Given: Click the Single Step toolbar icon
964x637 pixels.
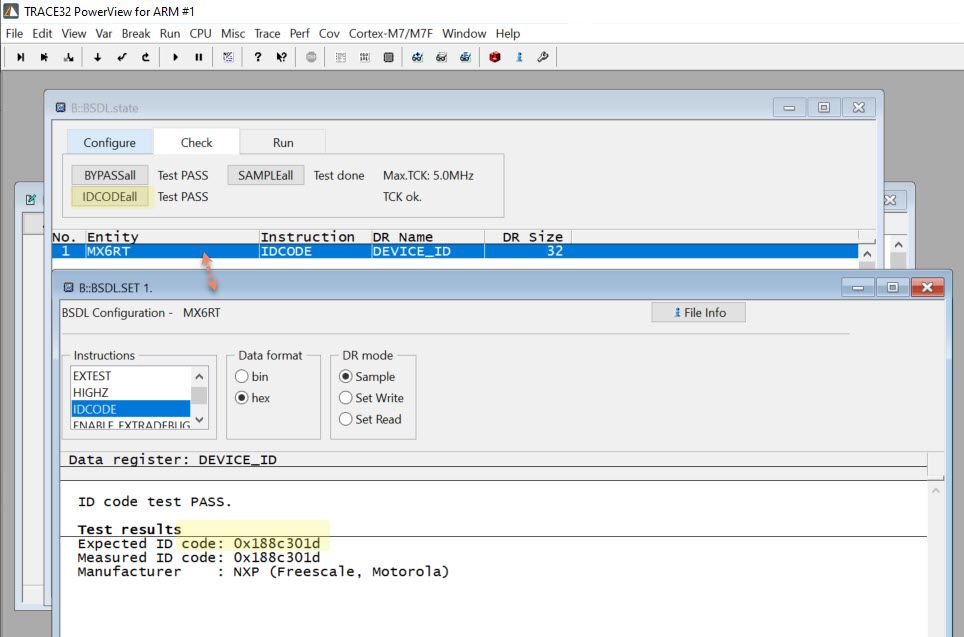Looking at the screenshot, I should [x=20, y=57].
